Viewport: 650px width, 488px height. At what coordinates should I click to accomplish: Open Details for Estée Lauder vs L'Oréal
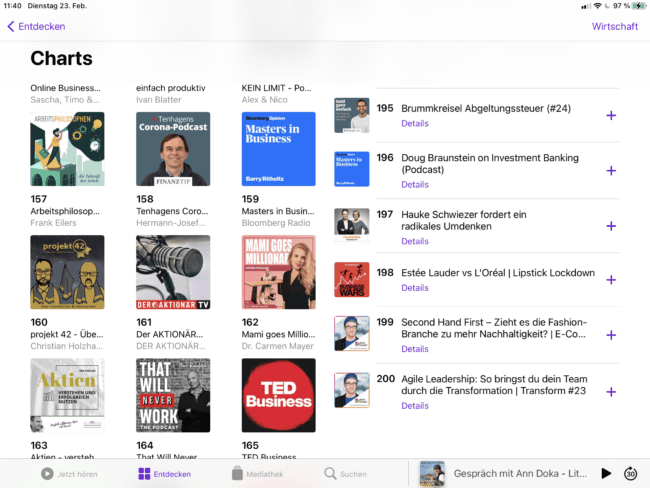pos(415,288)
